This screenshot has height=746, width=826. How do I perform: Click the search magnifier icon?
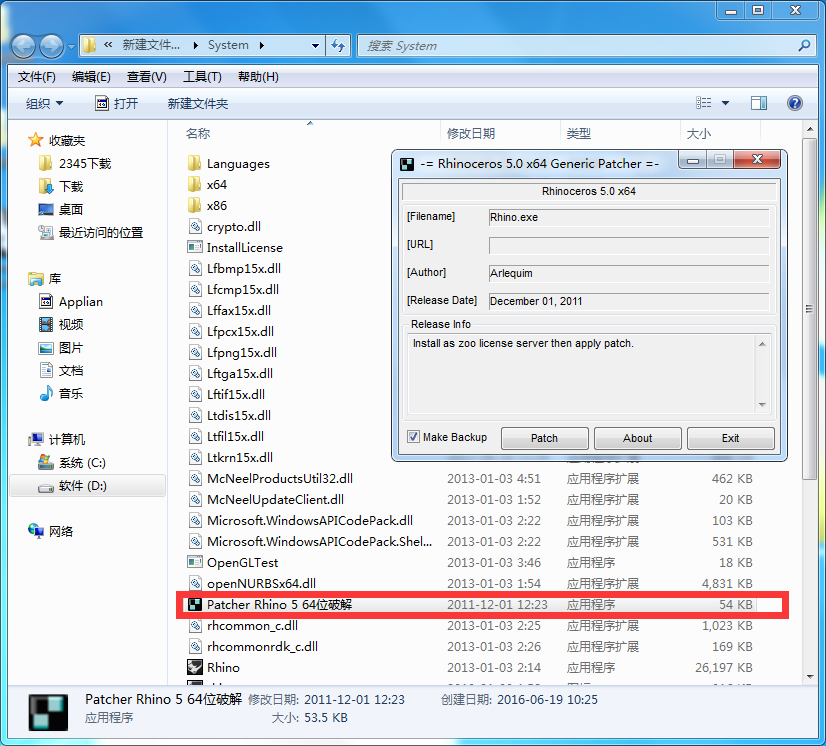tap(804, 46)
